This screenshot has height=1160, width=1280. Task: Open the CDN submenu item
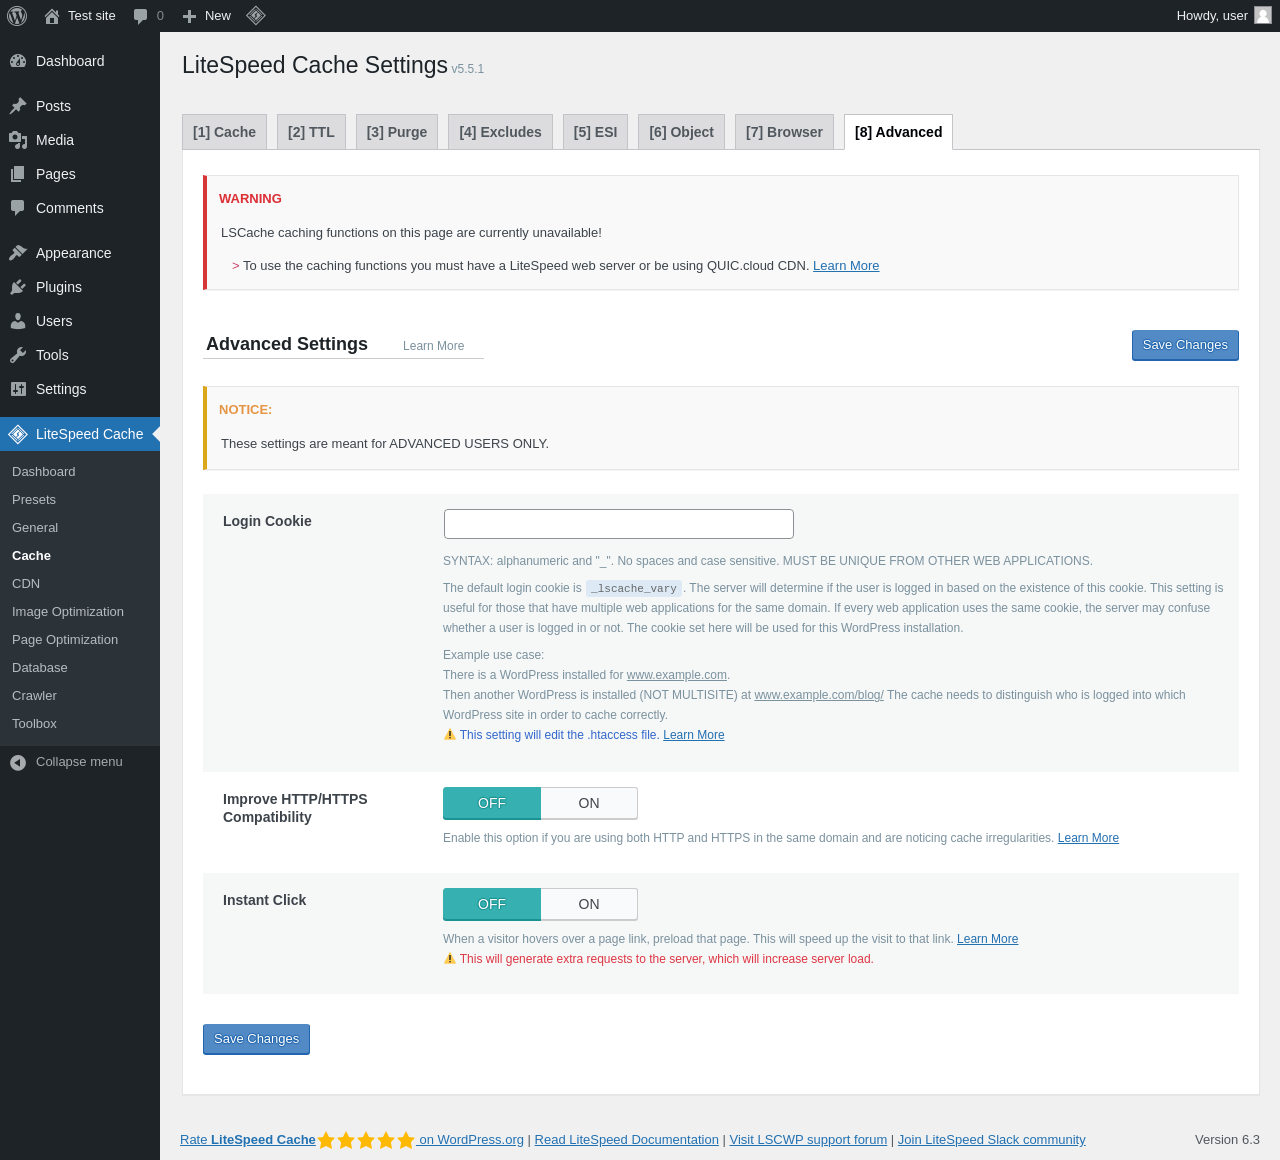pyautogui.click(x=80, y=584)
